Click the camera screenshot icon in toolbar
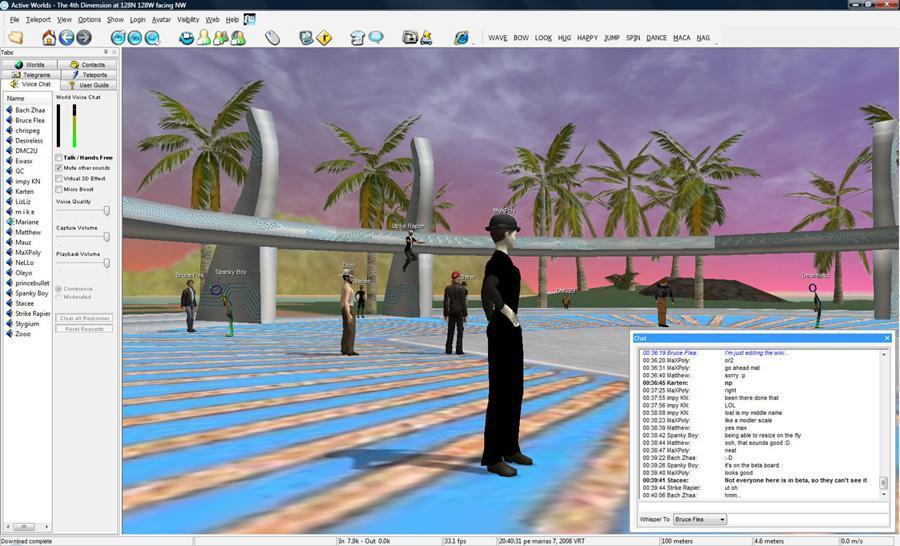 pos(410,38)
